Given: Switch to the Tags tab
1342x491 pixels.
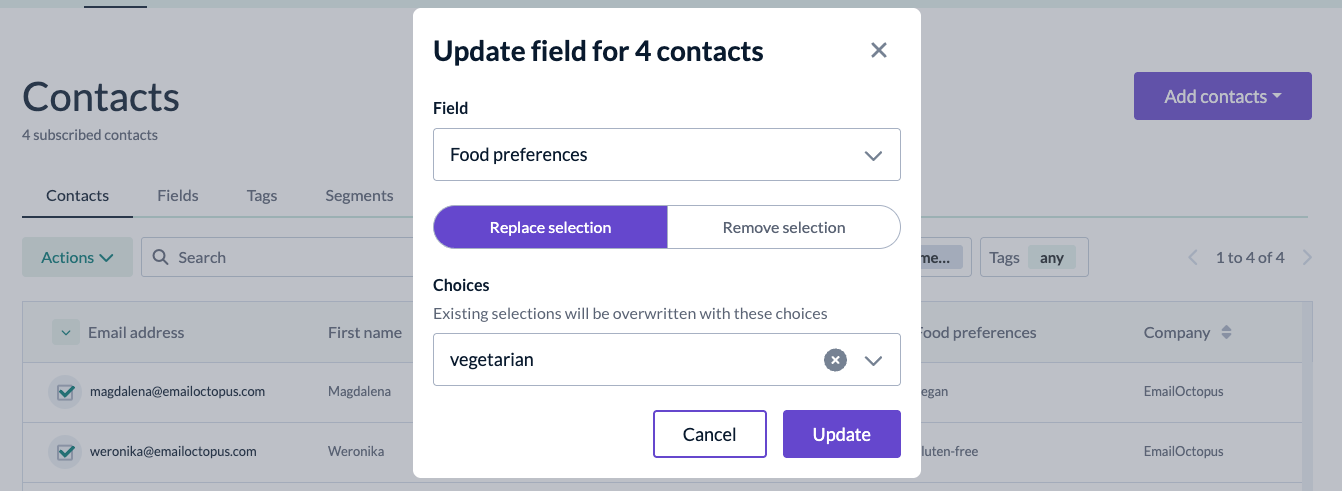Looking at the screenshot, I should (x=262, y=195).
